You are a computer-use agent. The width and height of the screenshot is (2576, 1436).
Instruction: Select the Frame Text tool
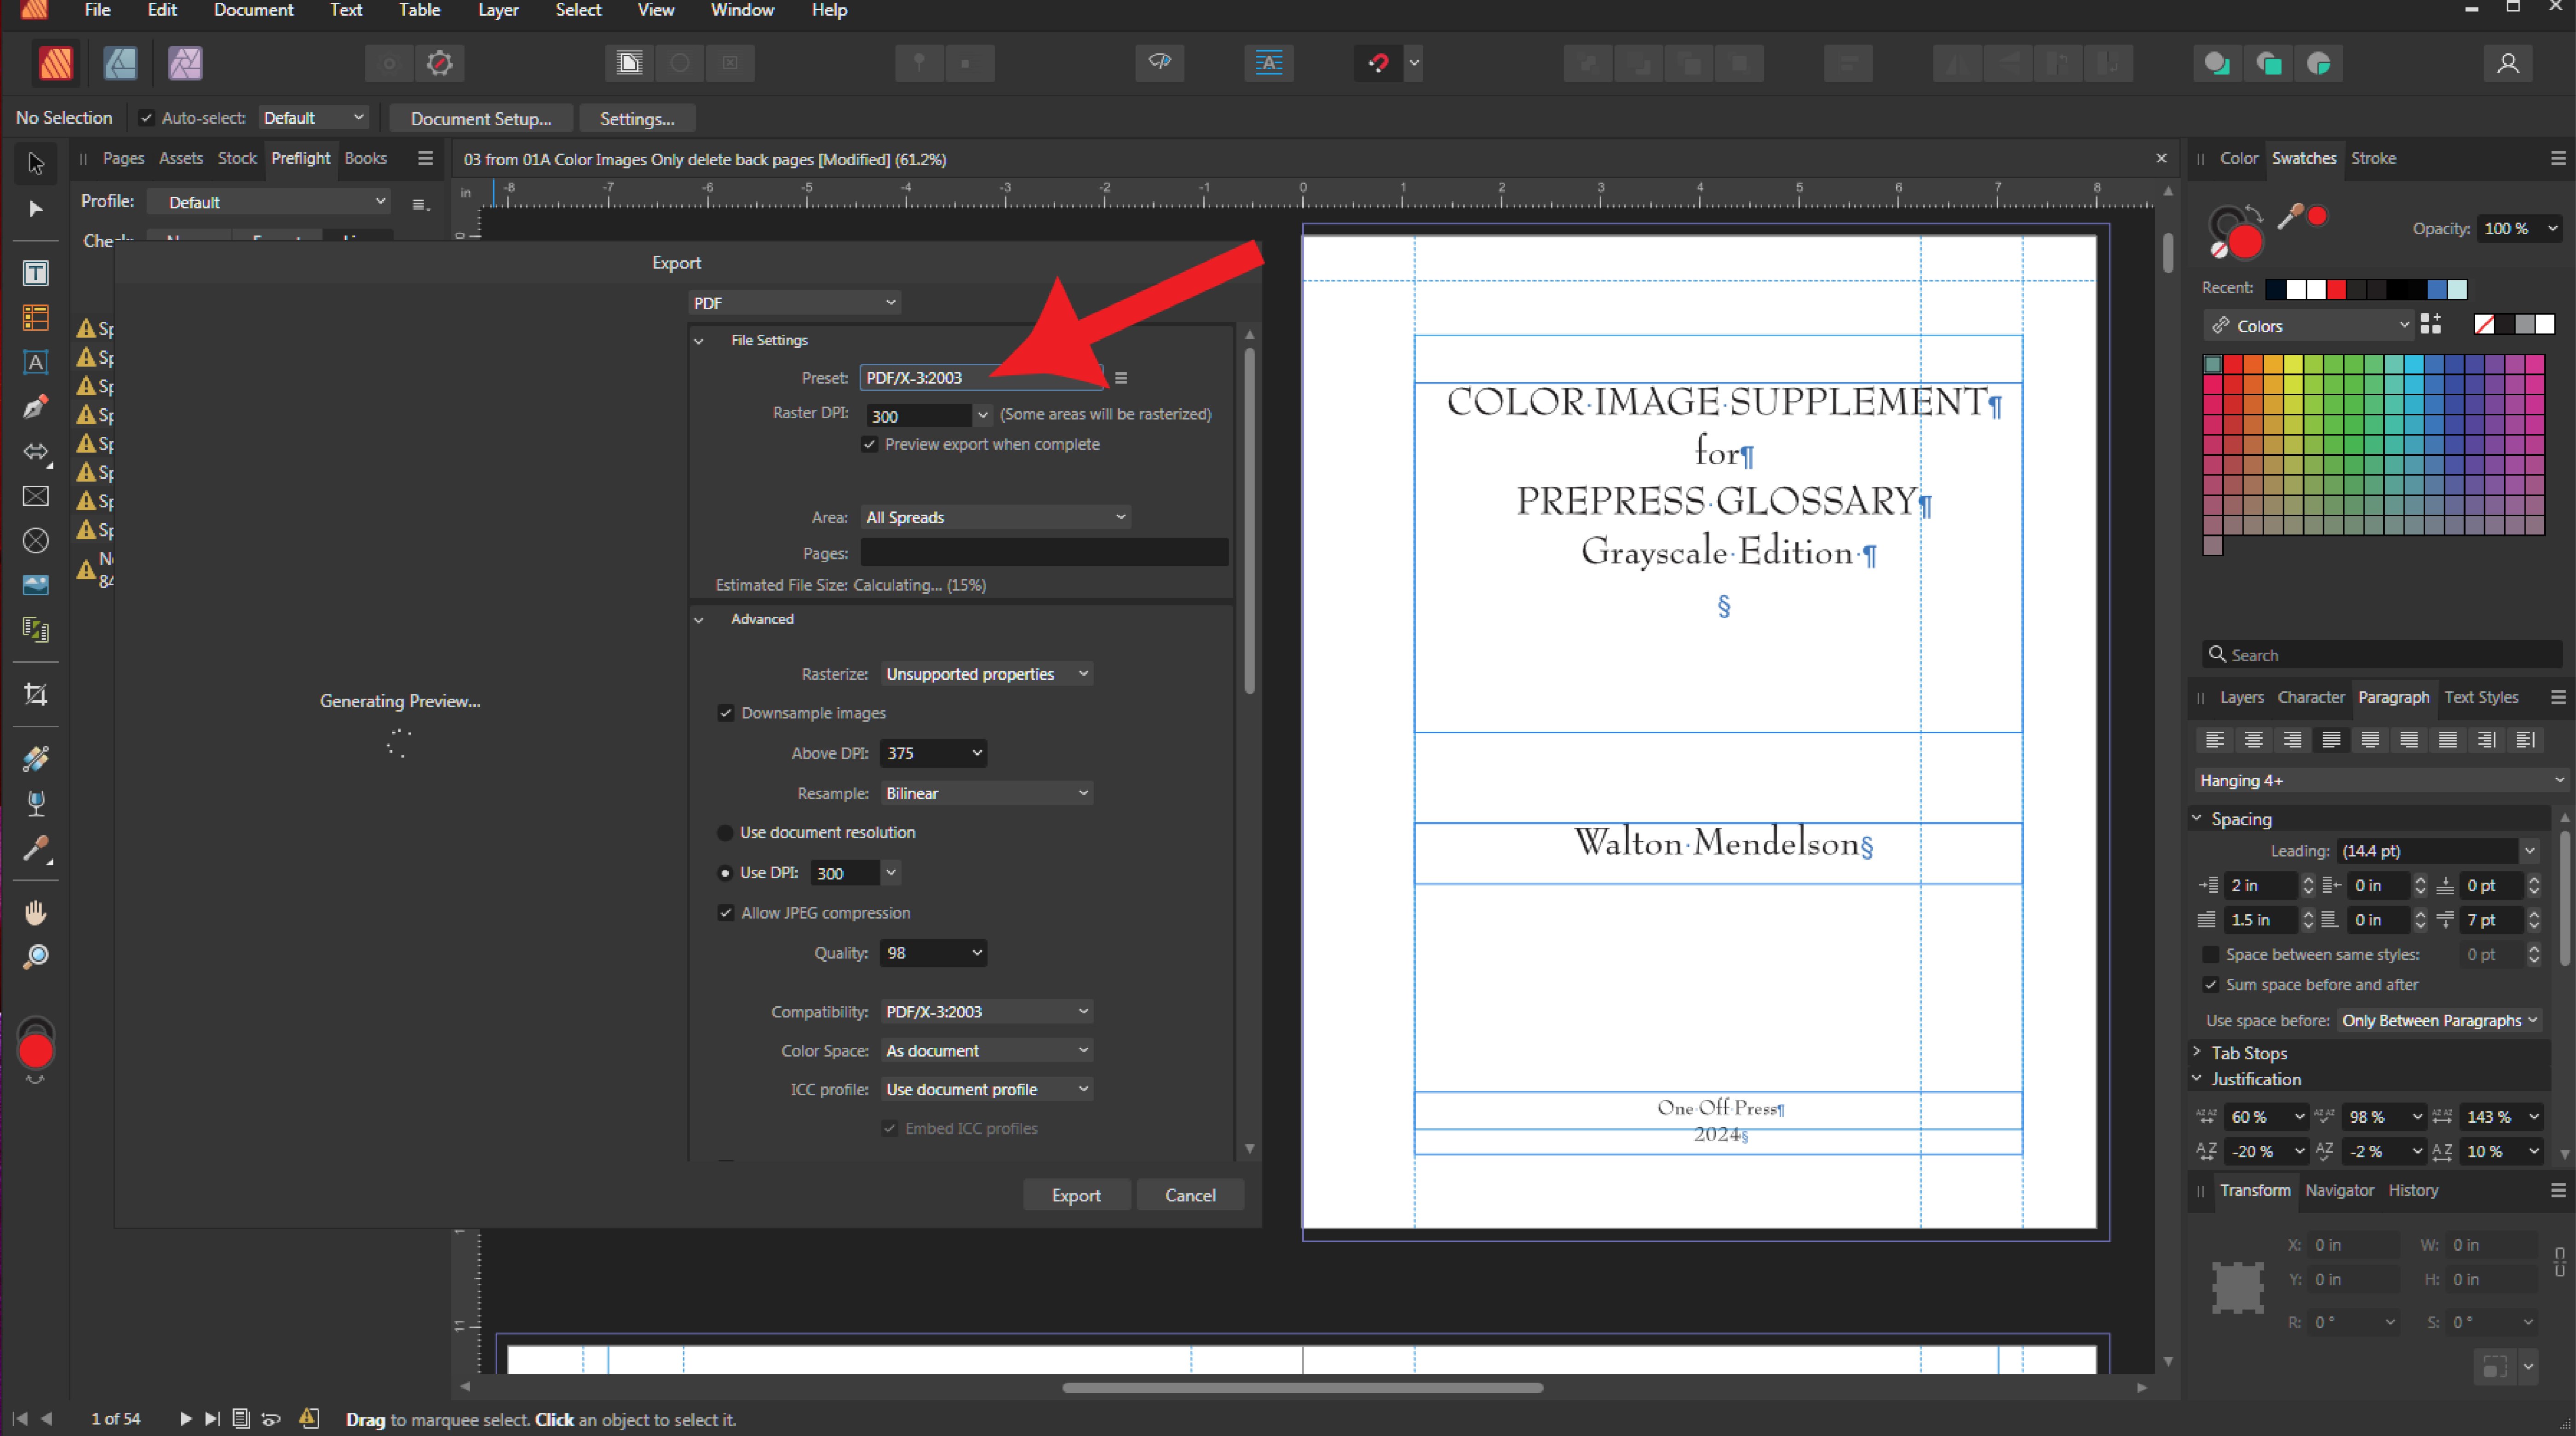click(x=36, y=273)
